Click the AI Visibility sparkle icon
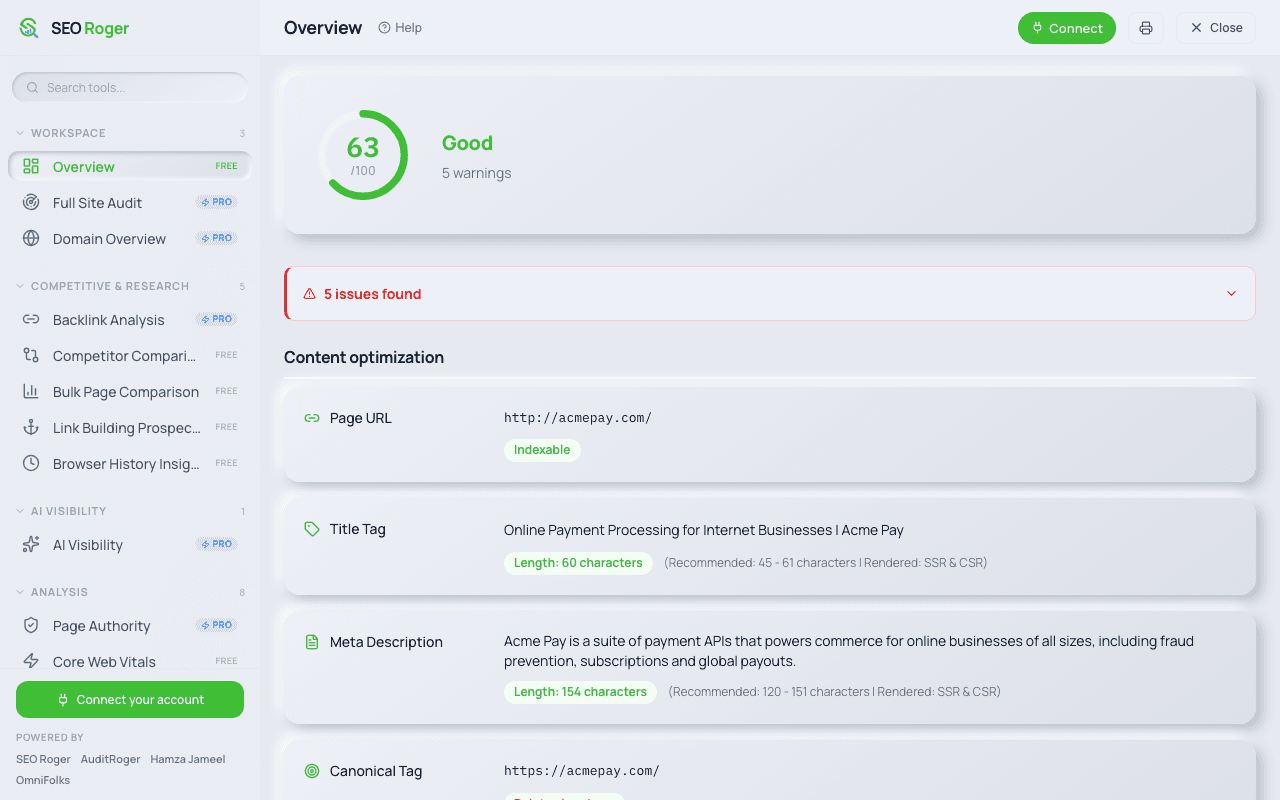Viewport: 1280px width, 800px height. click(31, 544)
